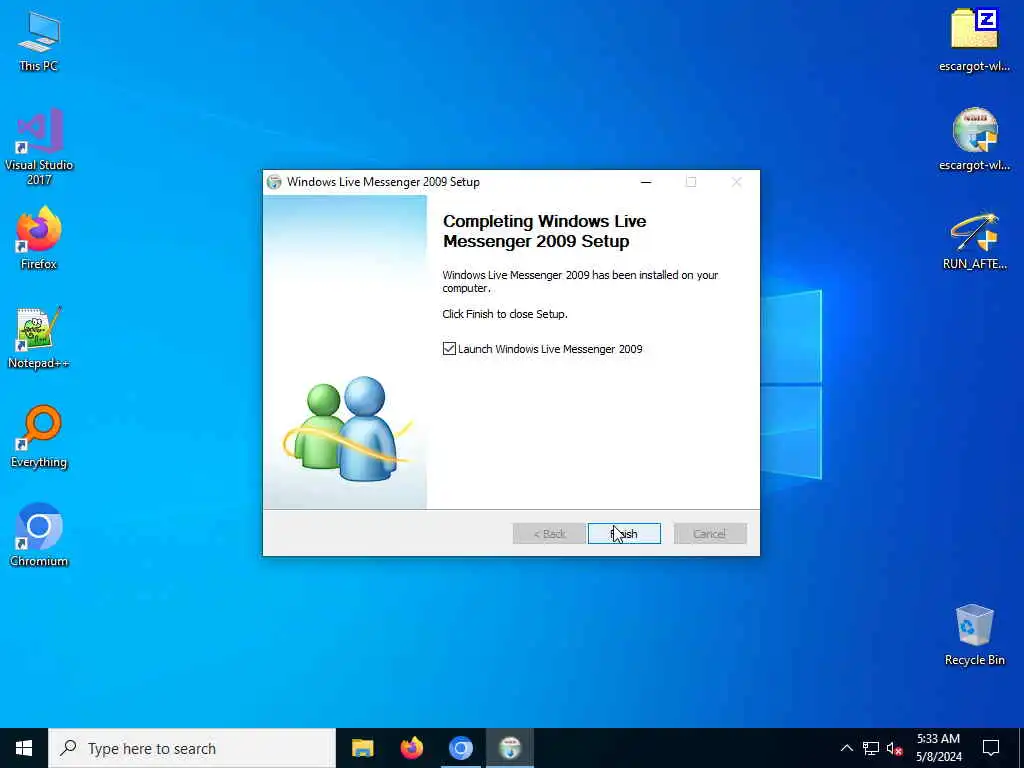The image size is (1024, 768).
Task: Select the escargot zip folder icon
Action: [x=974, y=40]
